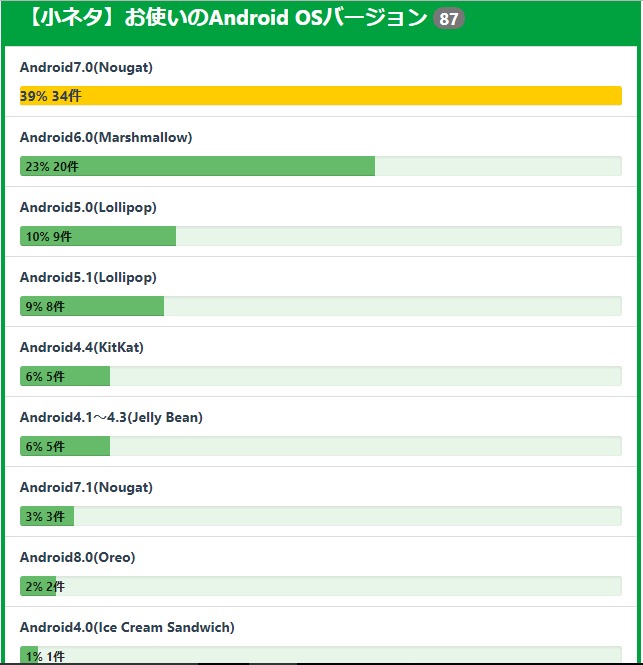Click the total votes badge showing 87
643x665 pixels.
(449, 20)
